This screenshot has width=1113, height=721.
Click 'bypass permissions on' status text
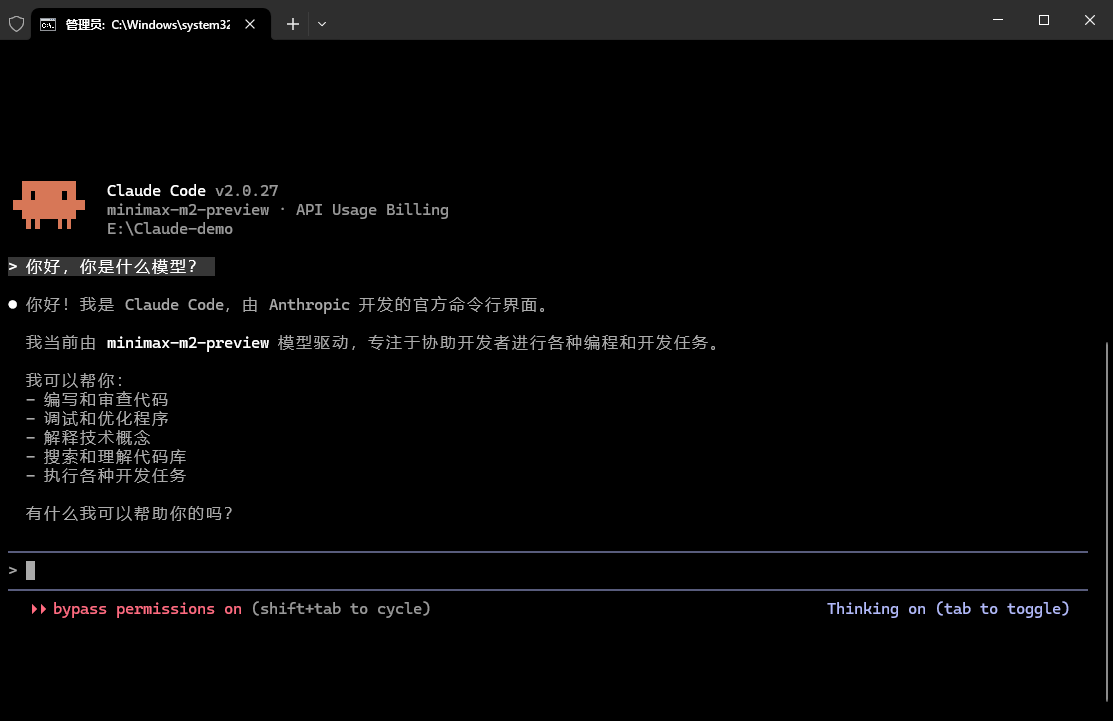coord(147,609)
